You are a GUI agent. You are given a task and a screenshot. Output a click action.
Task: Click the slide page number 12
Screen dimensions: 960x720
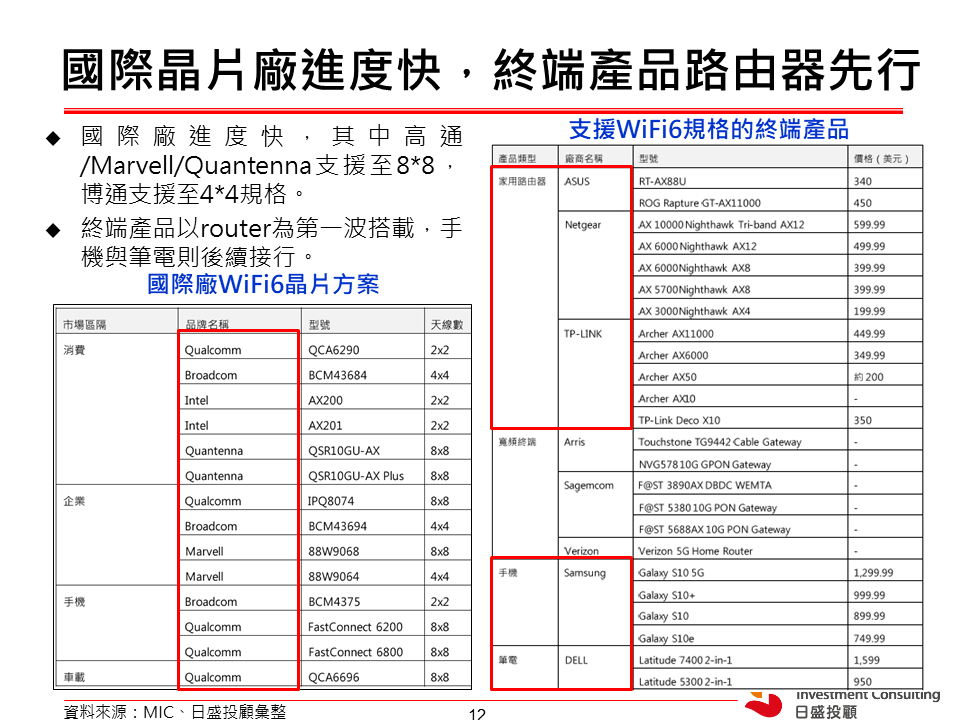tap(477, 714)
